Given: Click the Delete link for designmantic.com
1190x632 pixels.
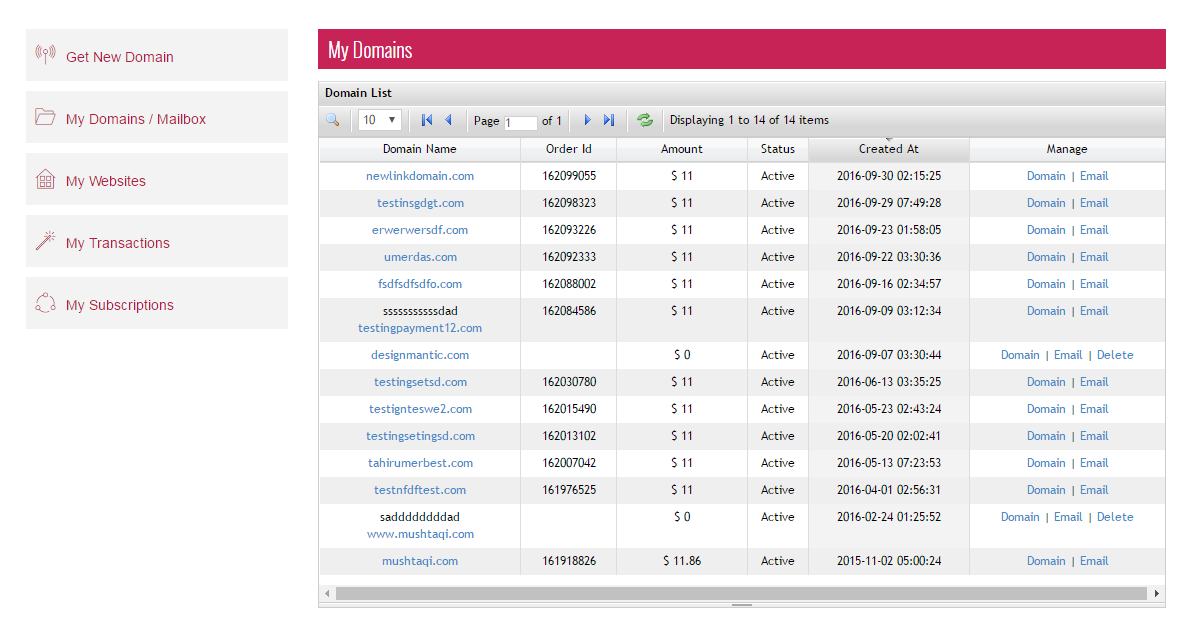Looking at the screenshot, I should 1115,354.
